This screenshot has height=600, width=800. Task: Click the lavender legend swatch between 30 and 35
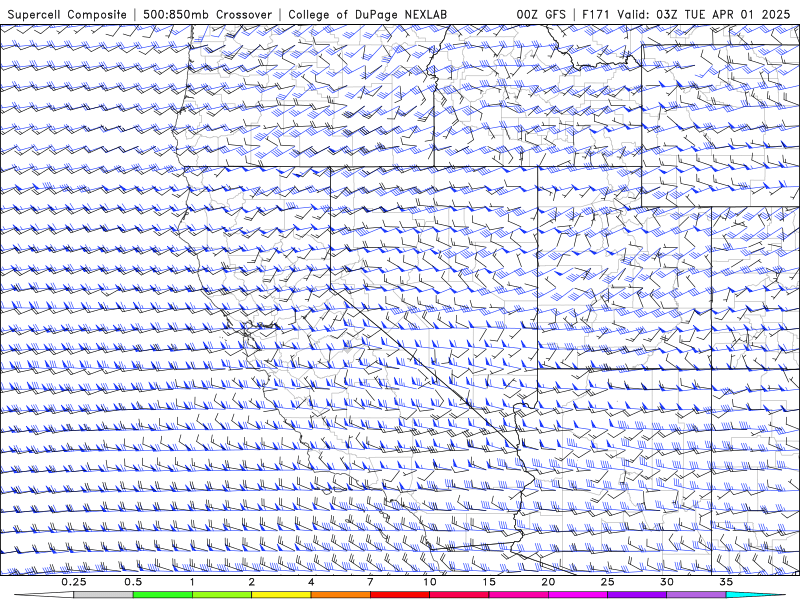tap(696, 595)
